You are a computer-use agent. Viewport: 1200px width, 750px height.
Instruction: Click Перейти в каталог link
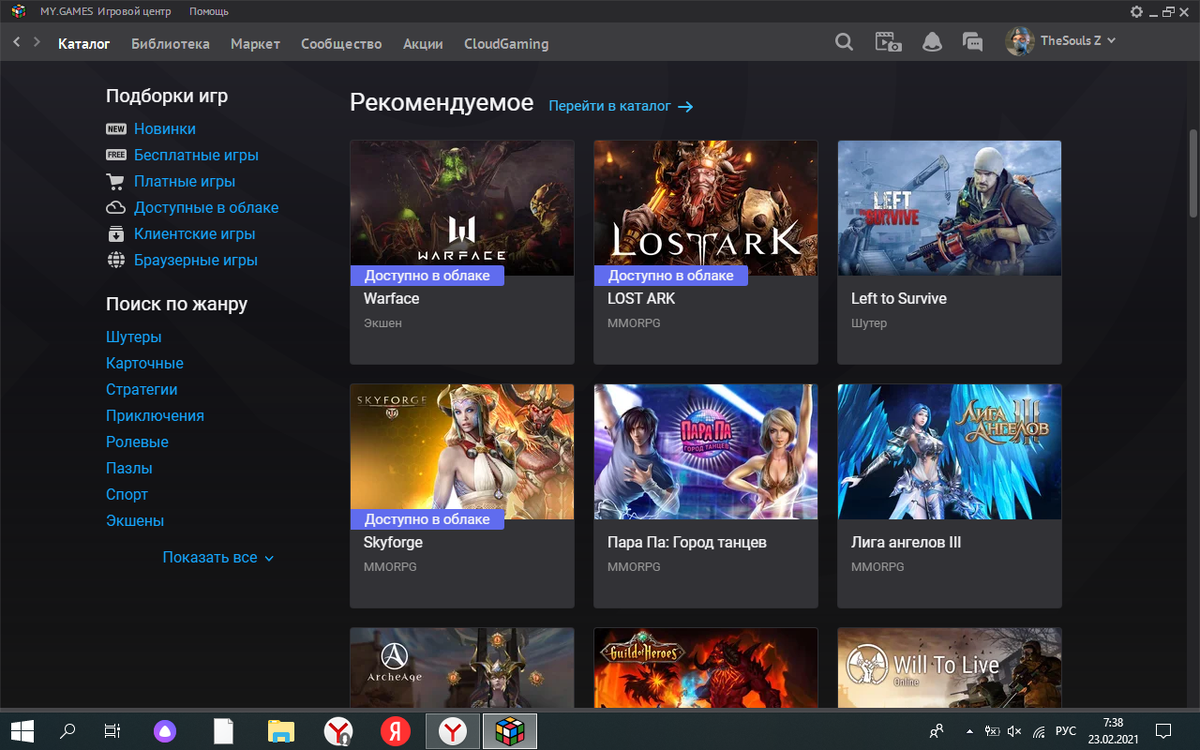pyautogui.click(x=620, y=105)
